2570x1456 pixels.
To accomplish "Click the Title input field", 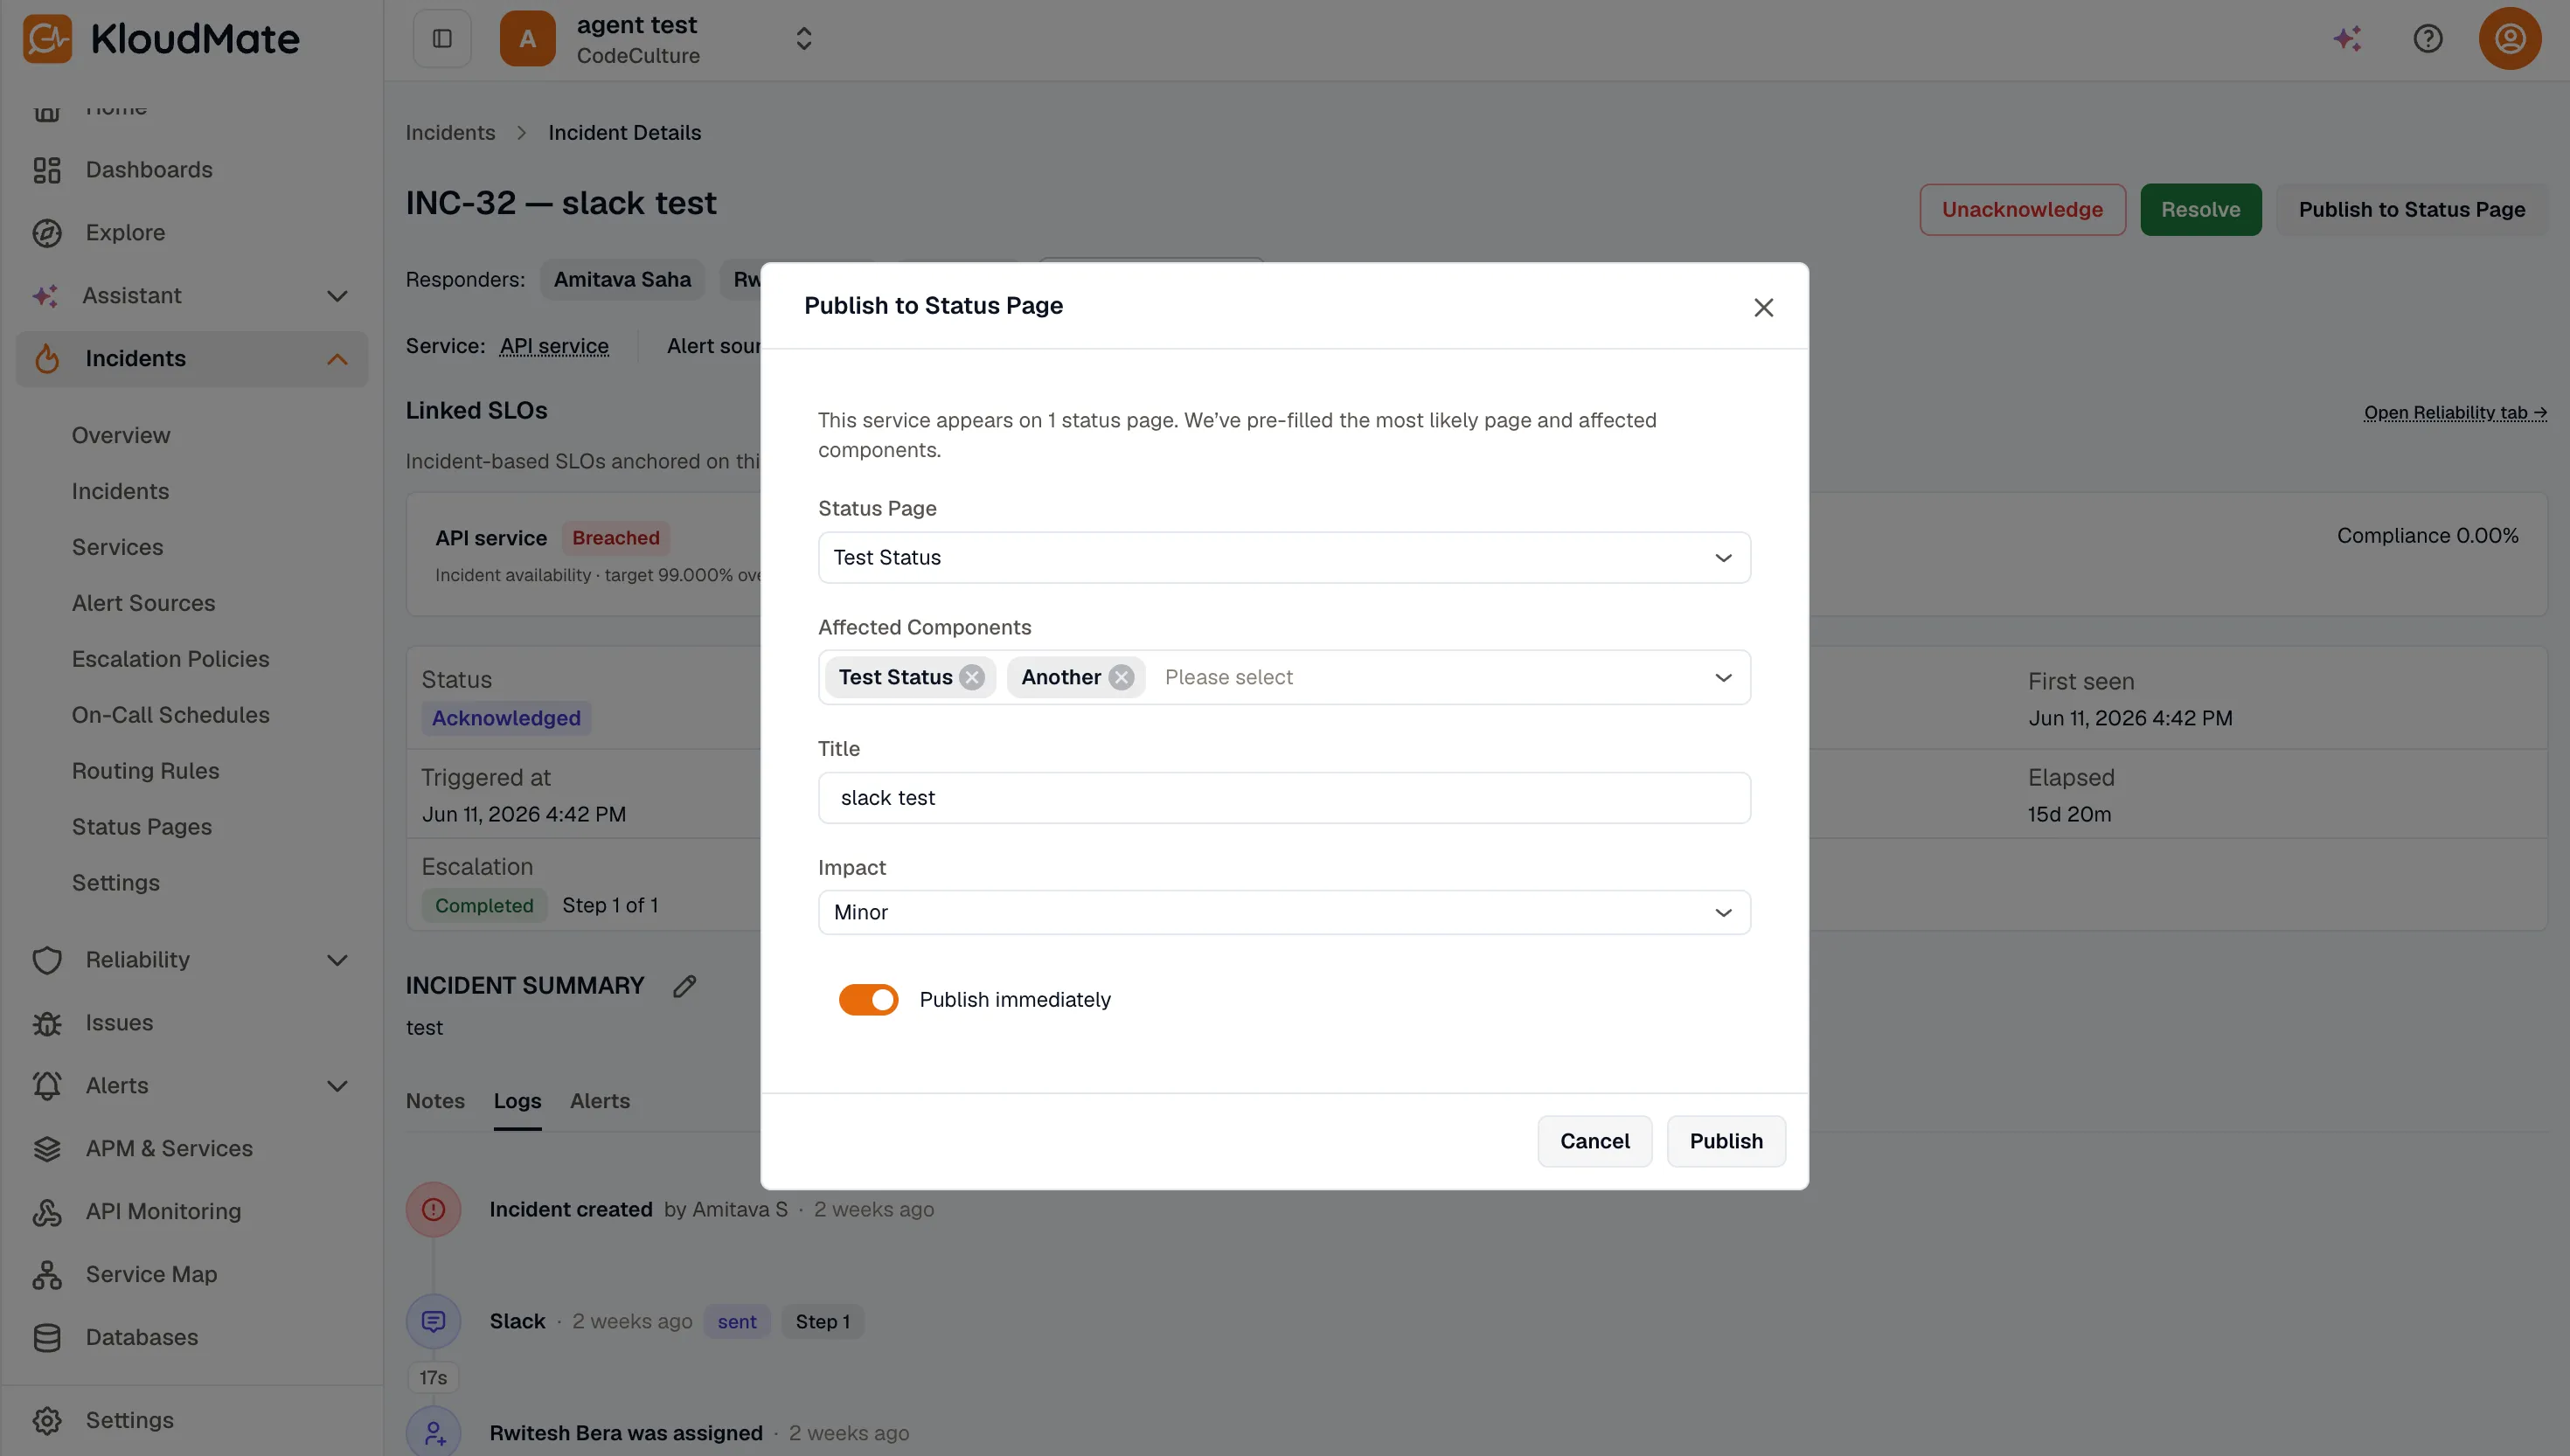I will 1284,798.
